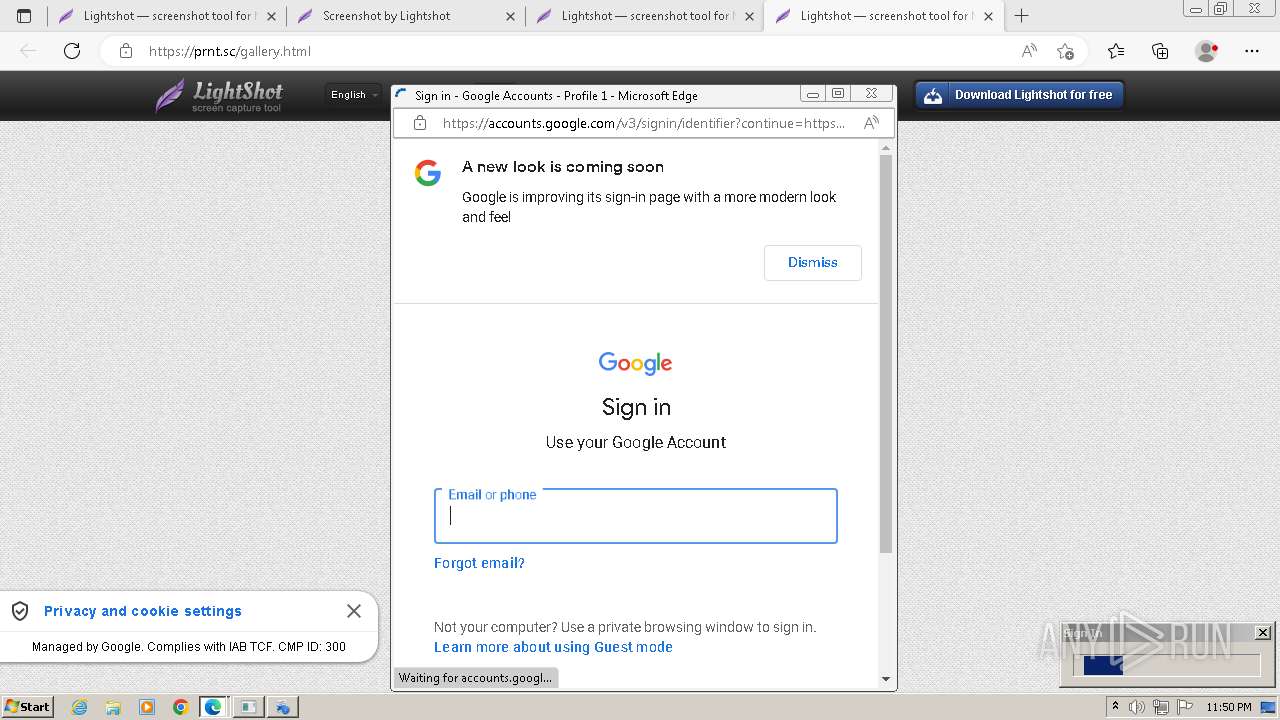
Task: Open network status icon in system tray
Action: (1161, 707)
